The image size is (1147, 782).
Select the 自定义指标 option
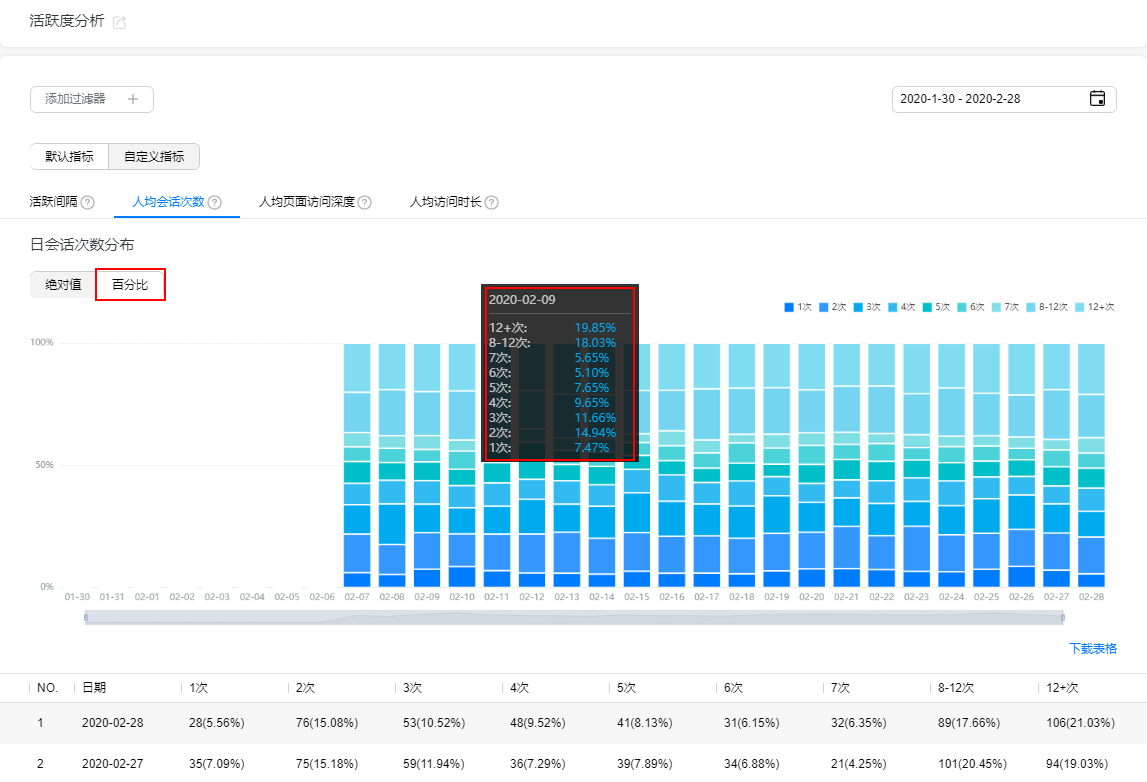coord(154,157)
